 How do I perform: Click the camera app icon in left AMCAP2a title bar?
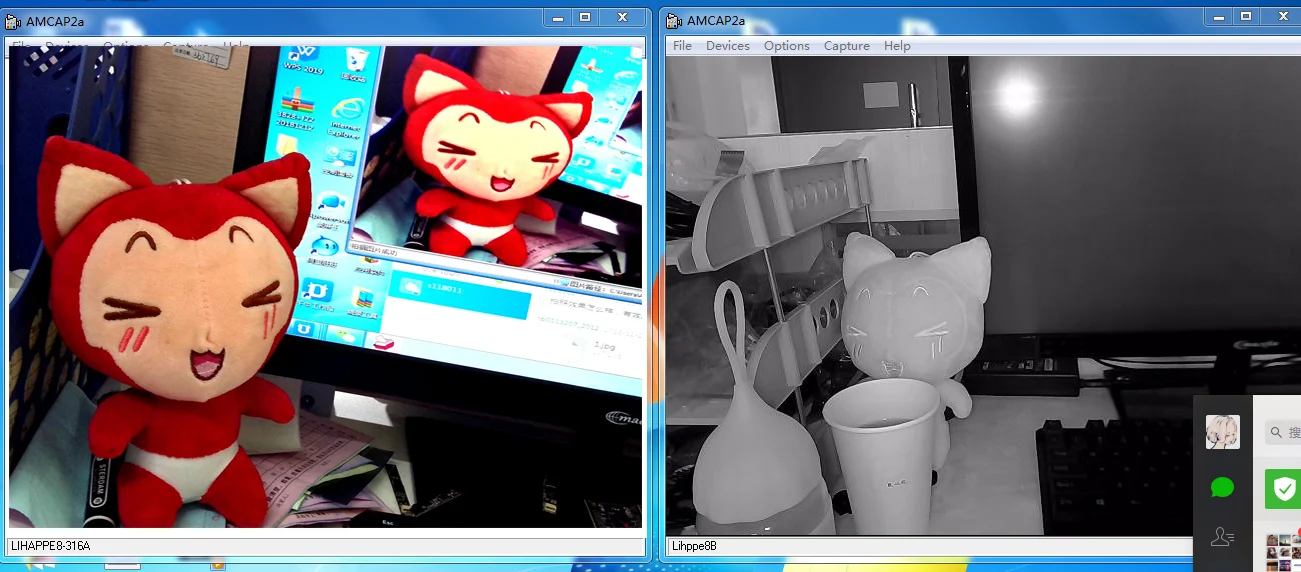coord(14,21)
